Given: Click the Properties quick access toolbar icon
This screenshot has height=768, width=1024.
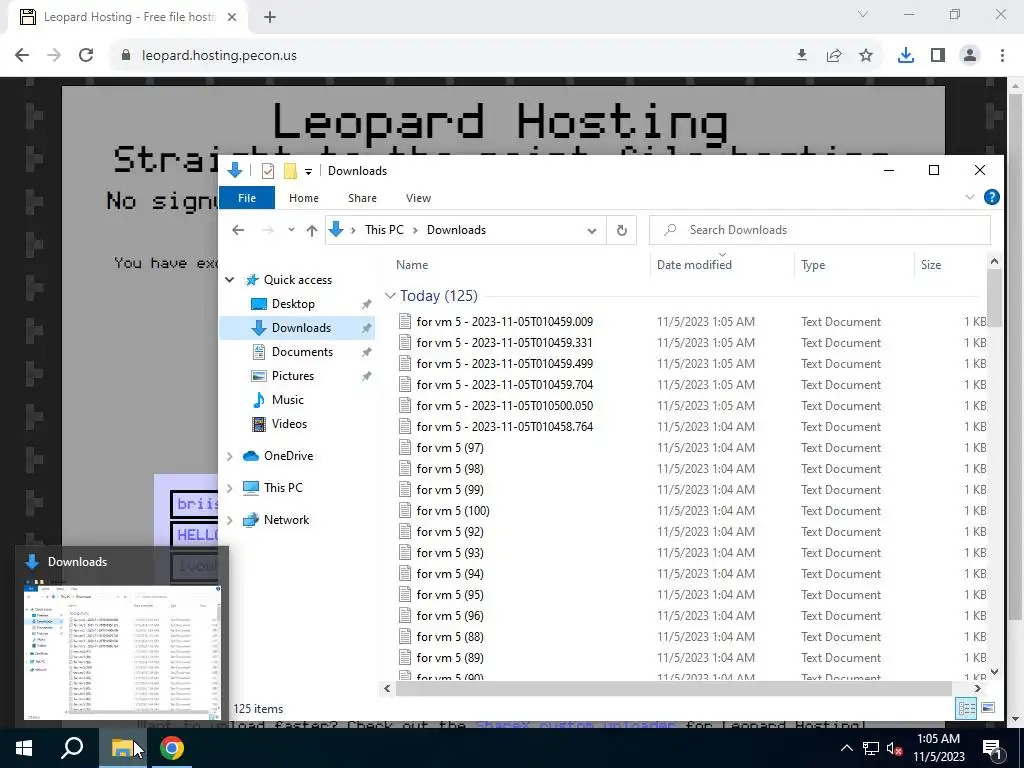Looking at the screenshot, I should (268, 171).
